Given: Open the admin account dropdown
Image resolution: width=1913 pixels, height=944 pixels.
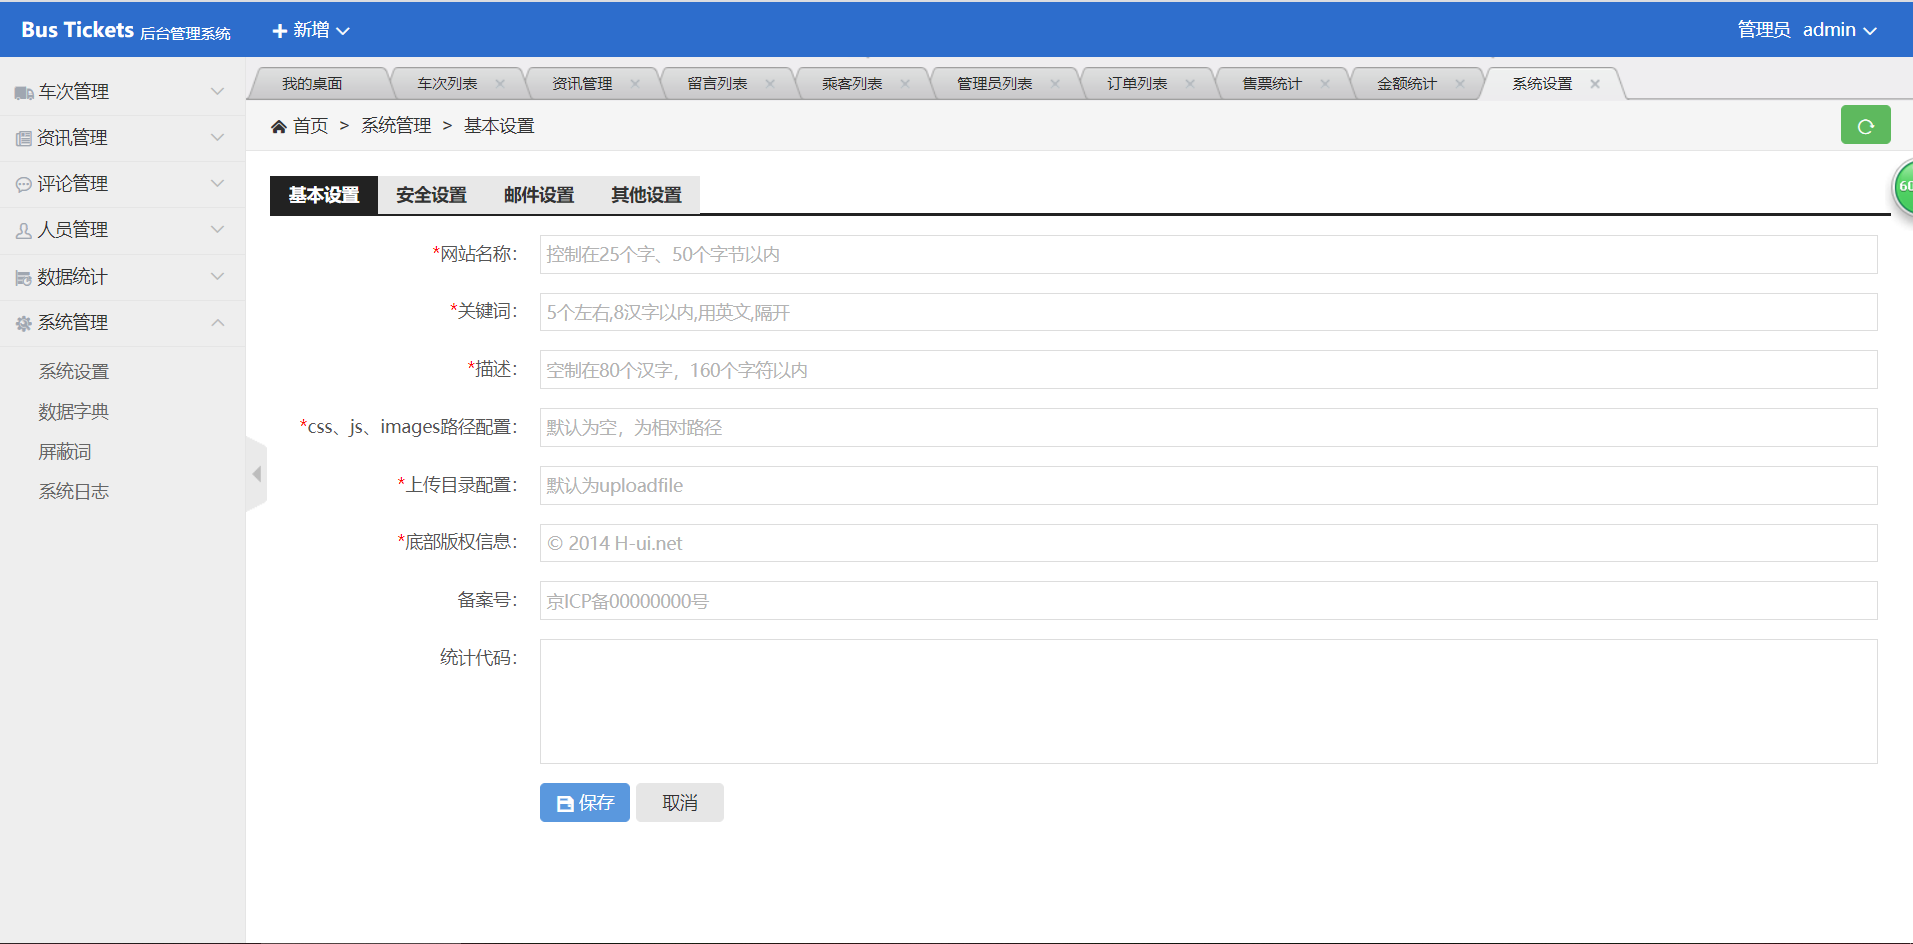Looking at the screenshot, I should click(x=1839, y=30).
